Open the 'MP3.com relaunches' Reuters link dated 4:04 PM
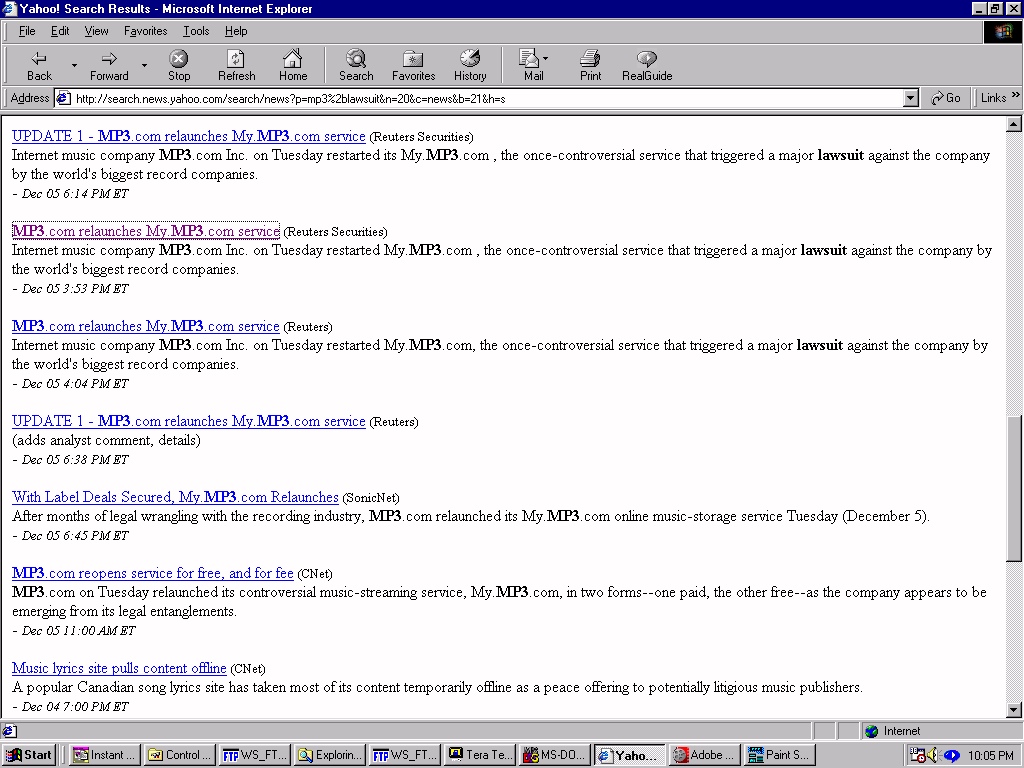This screenshot has width=1024, height=768. click(146, 327)
